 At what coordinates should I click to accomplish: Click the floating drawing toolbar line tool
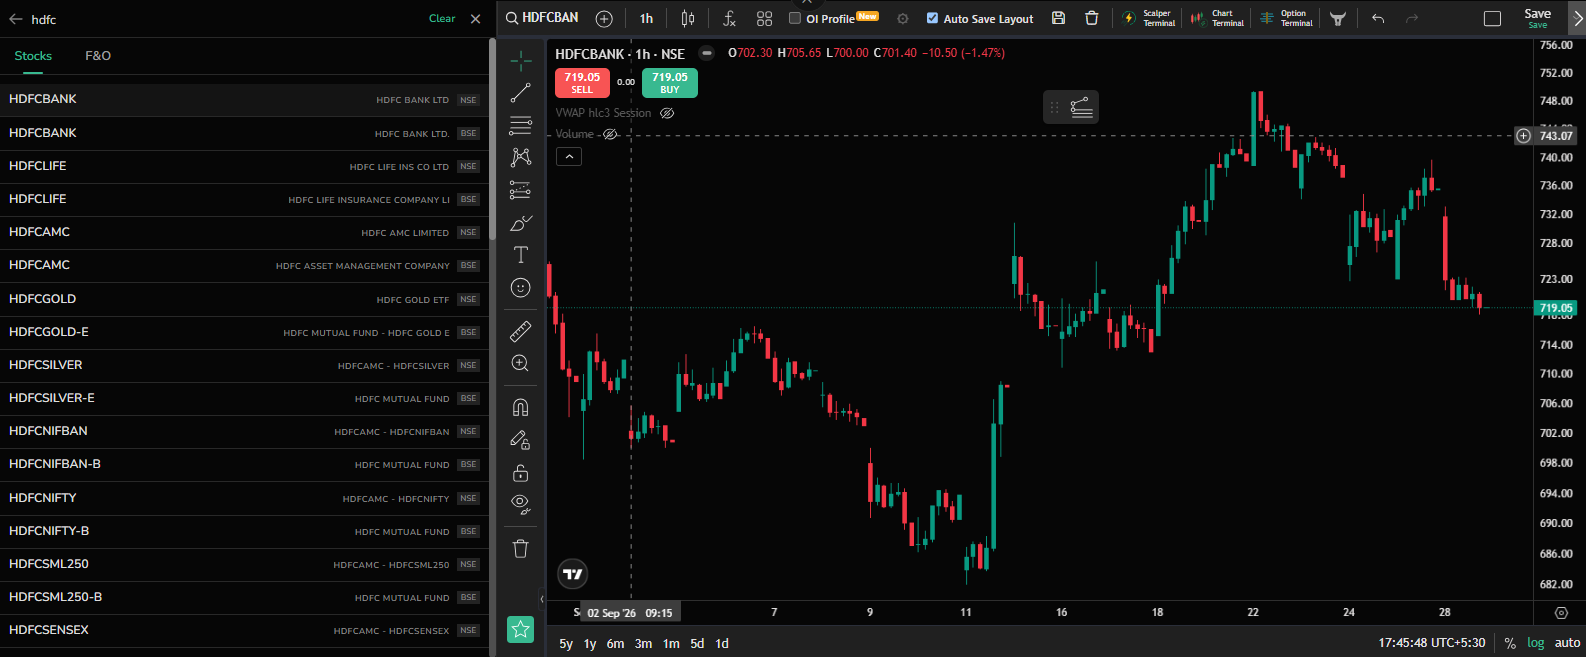1081,107
